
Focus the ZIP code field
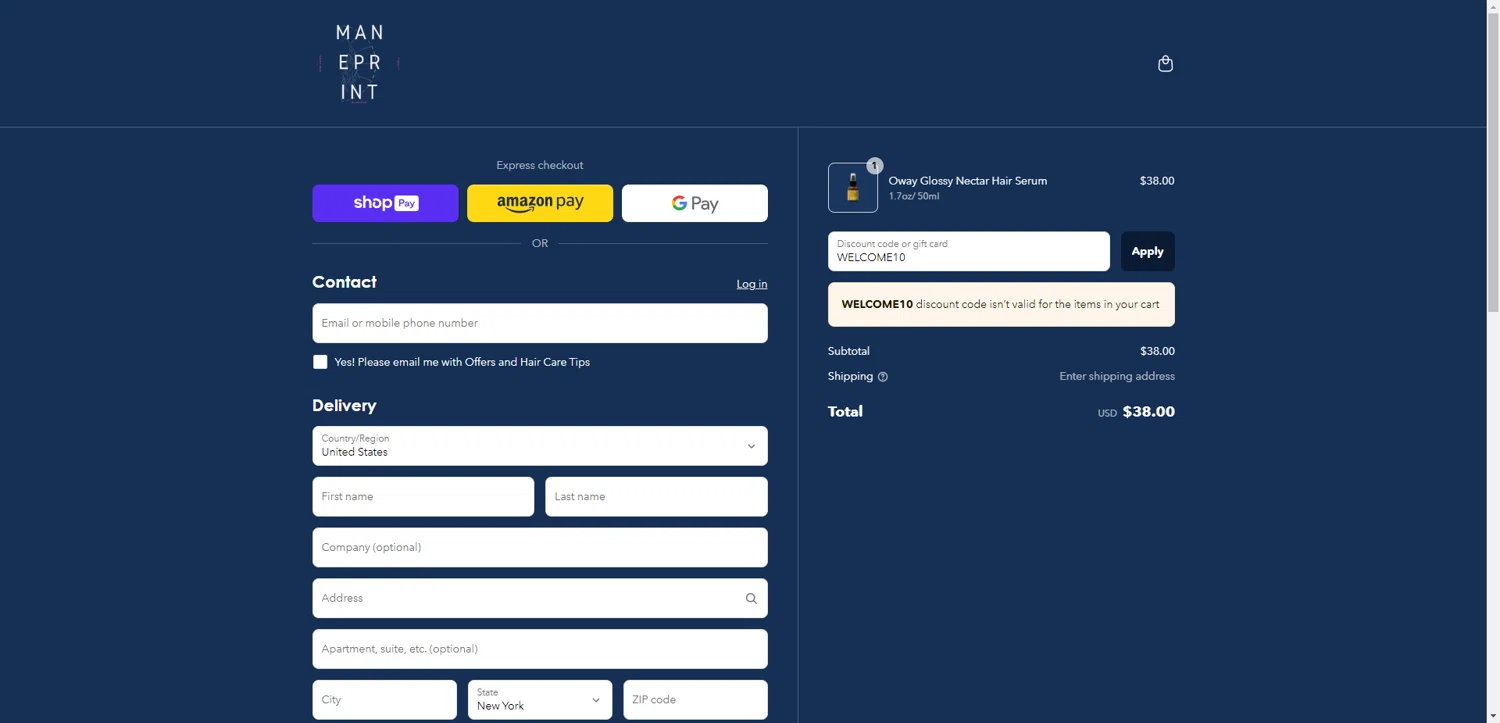coord(695,700)
